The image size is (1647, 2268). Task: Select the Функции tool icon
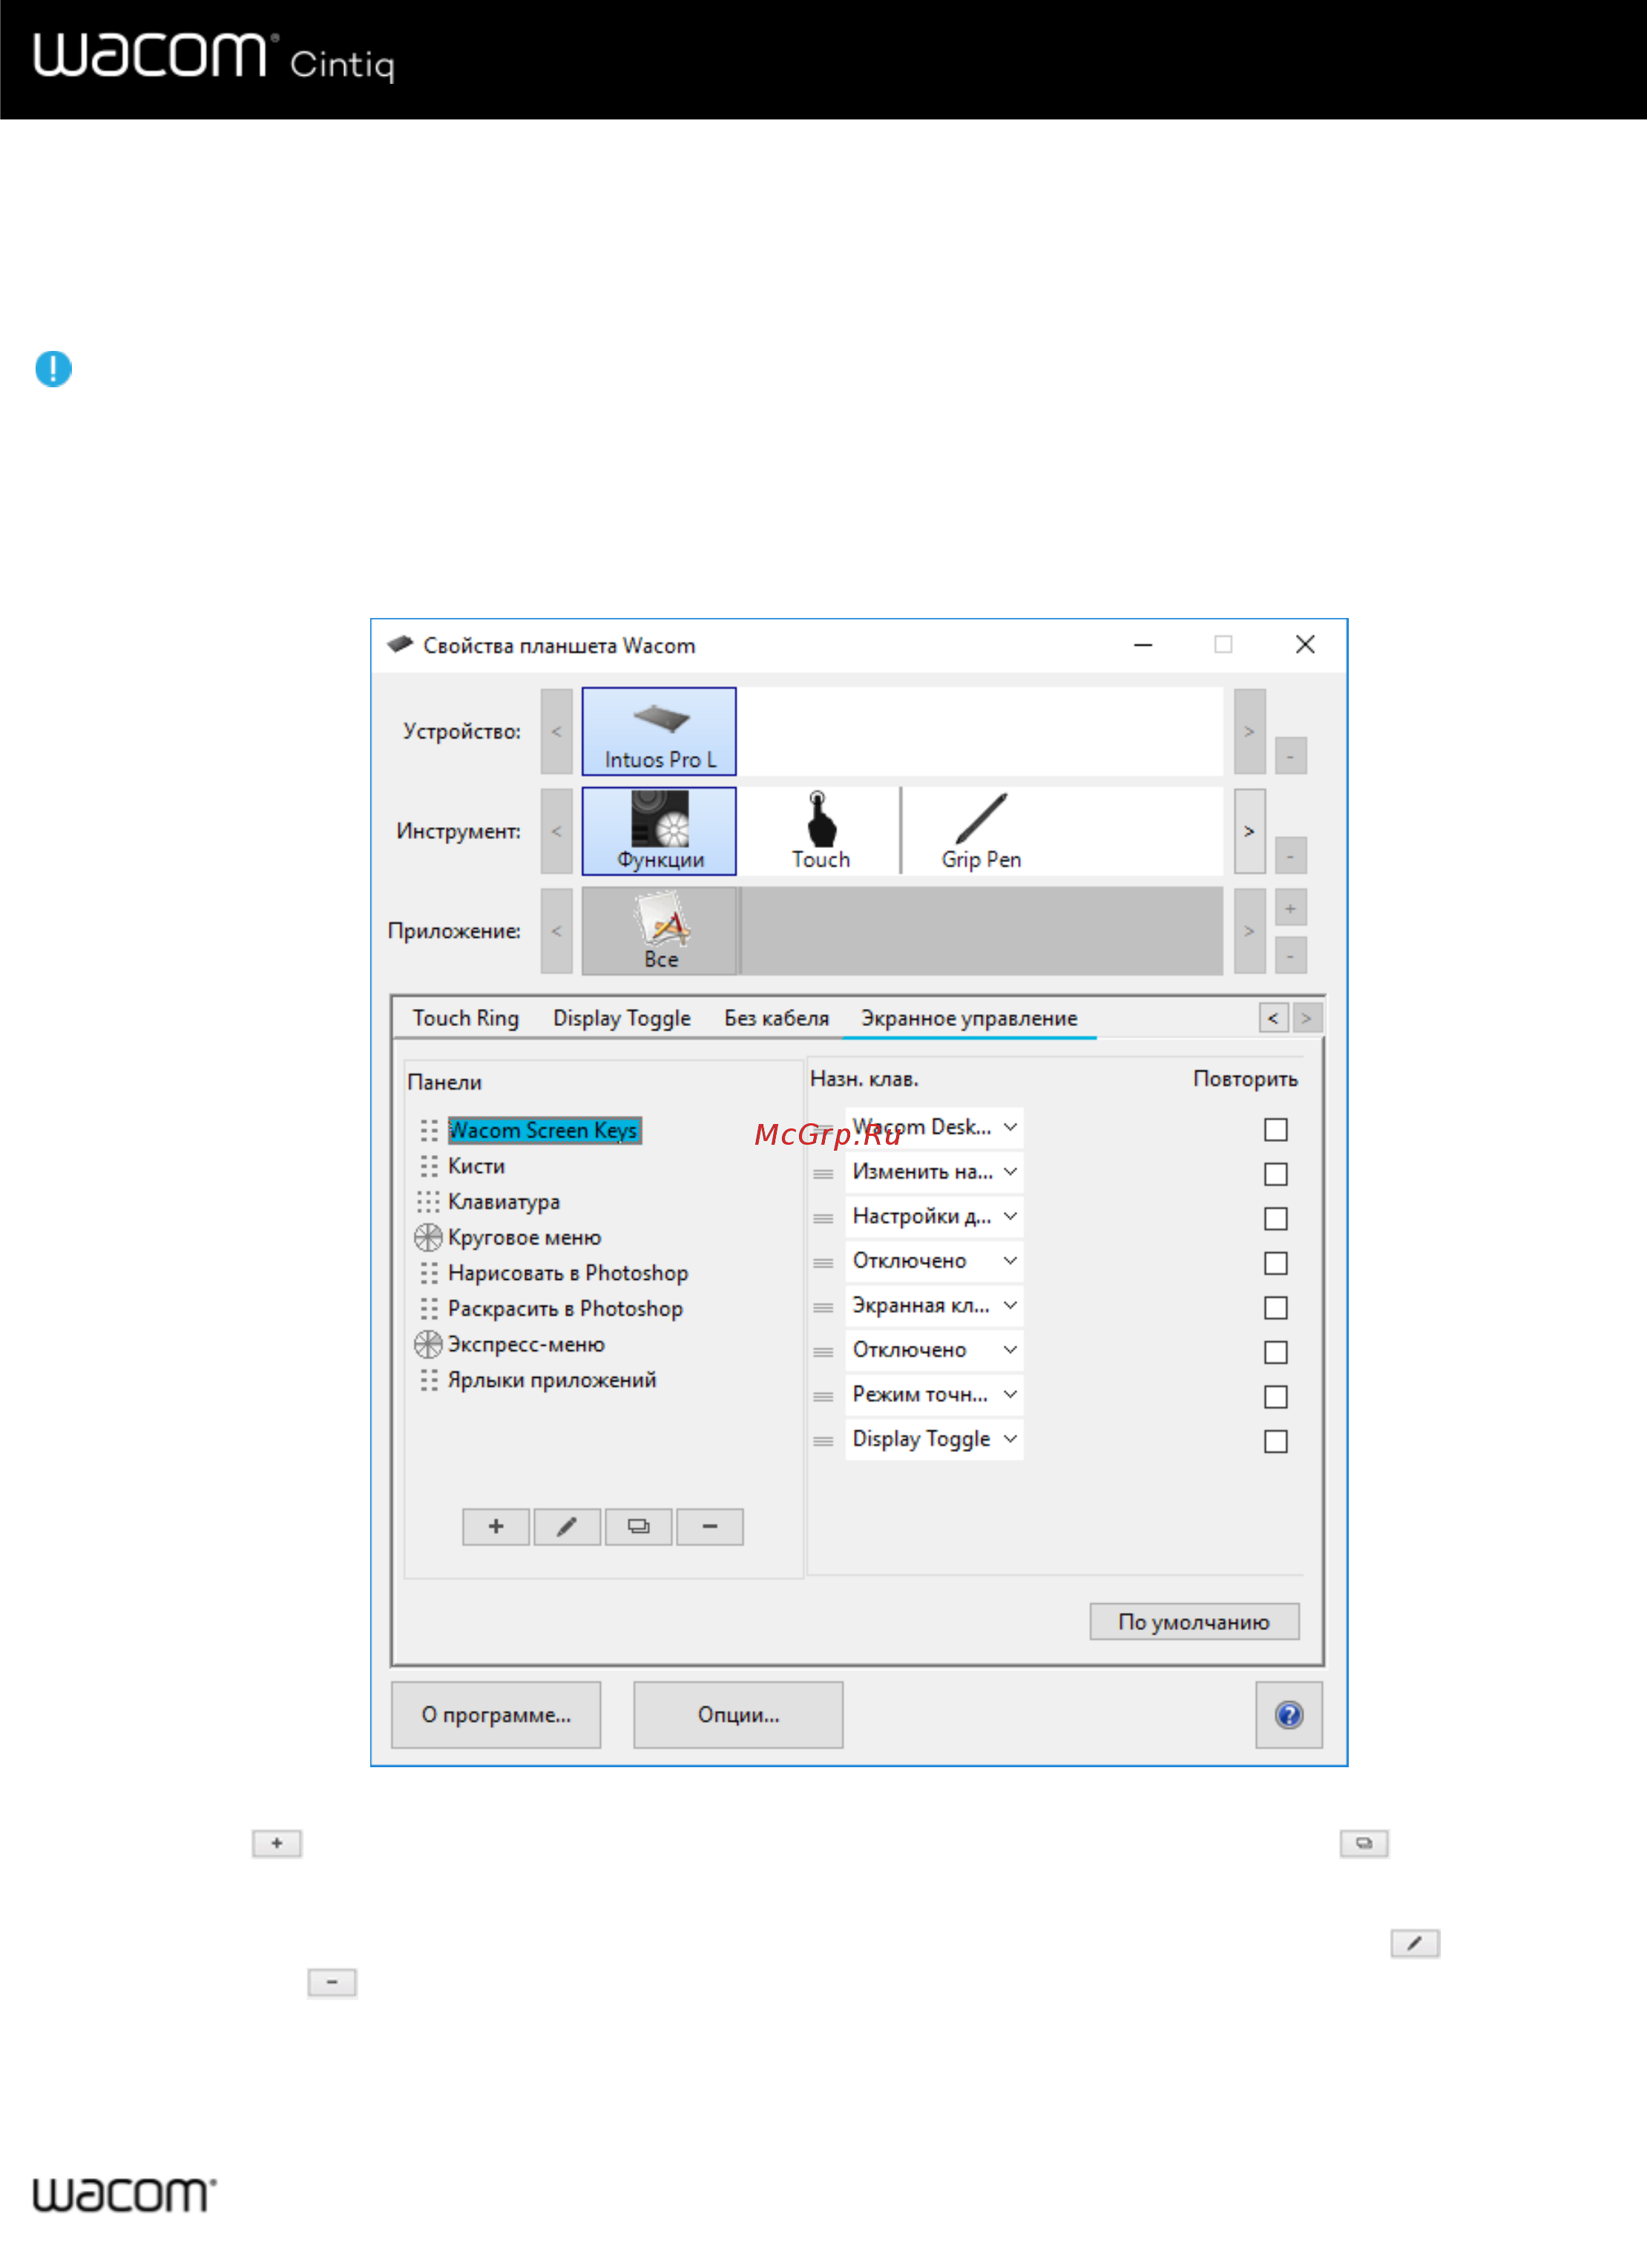click(x=659, y=831)
